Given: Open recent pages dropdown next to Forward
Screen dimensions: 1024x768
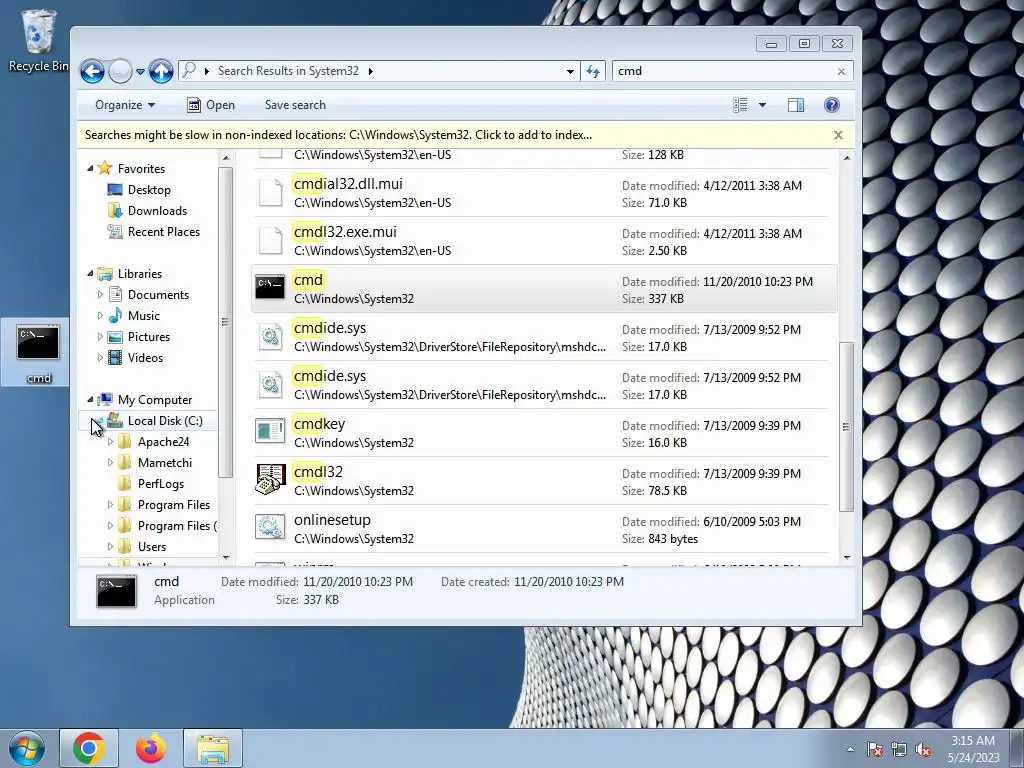Looking at the screenshot, I should [x=140, y=72].
